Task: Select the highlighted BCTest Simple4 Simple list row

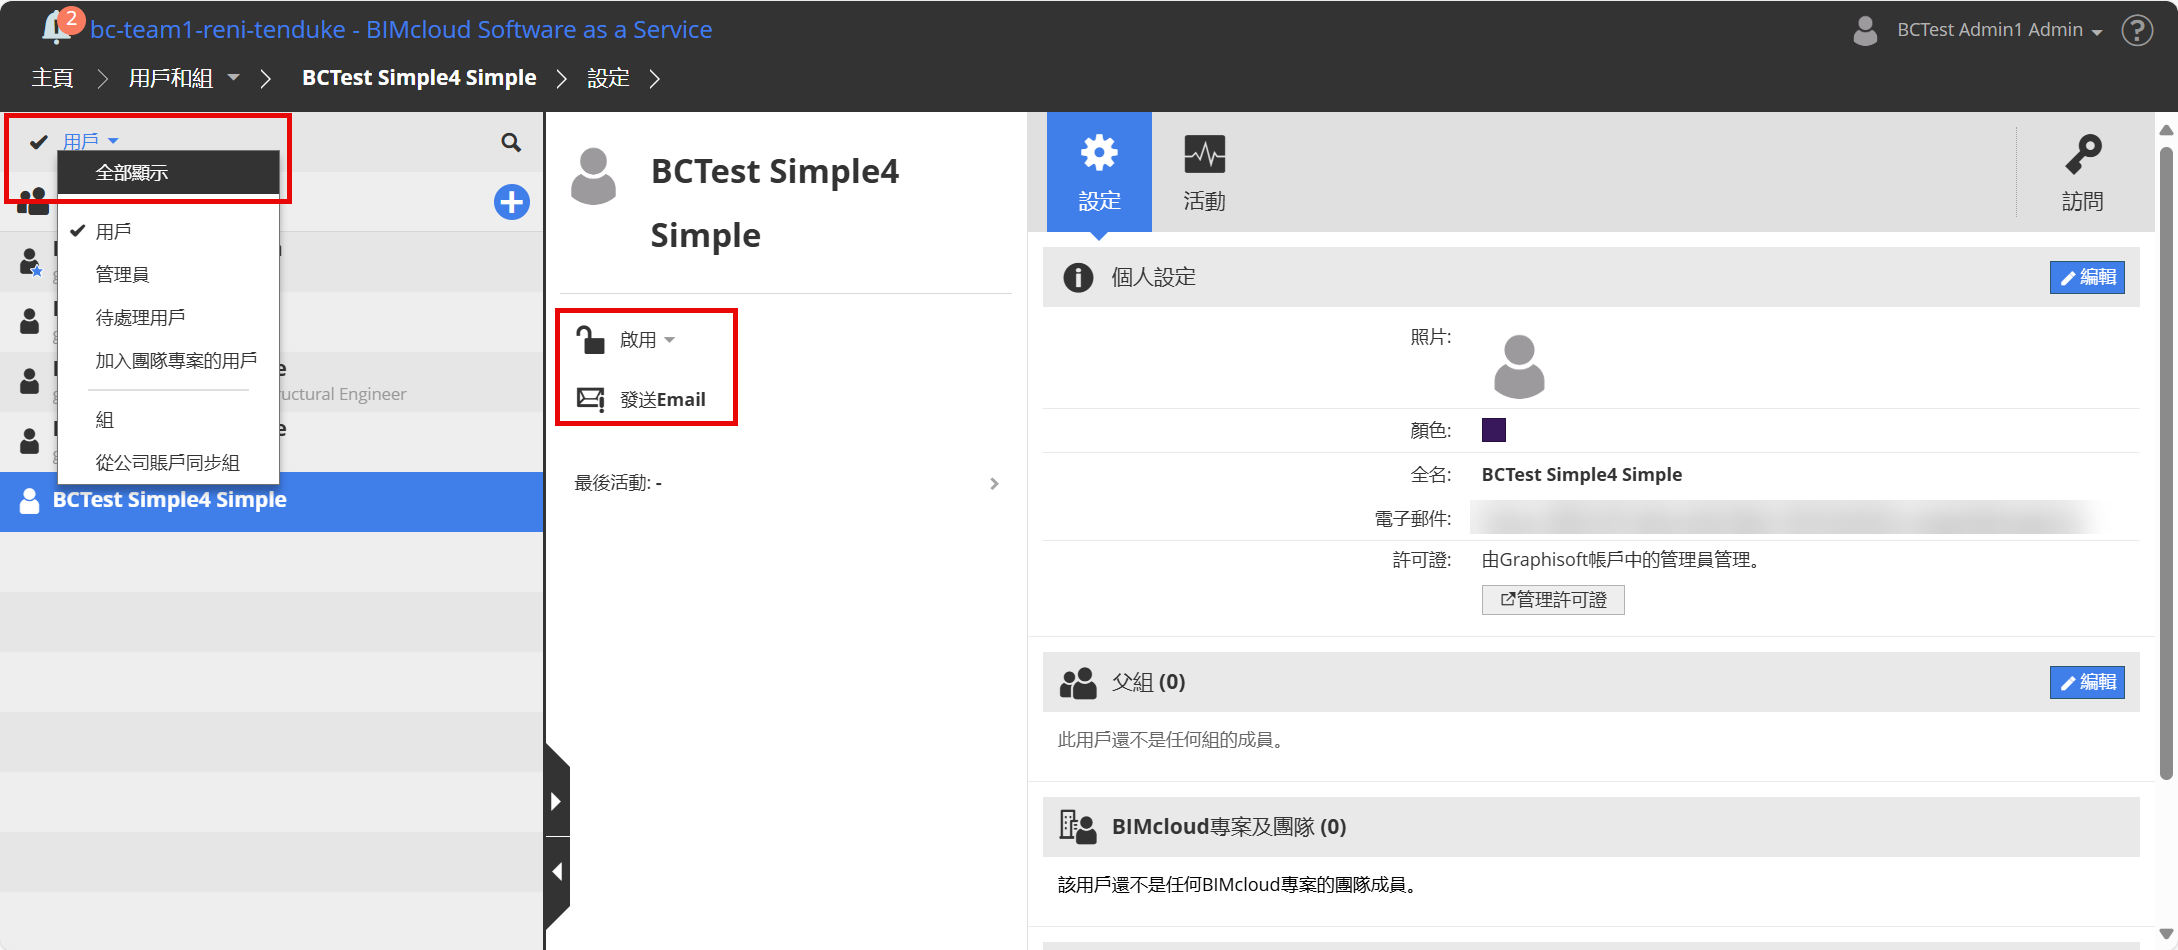Action: point(271,501)
